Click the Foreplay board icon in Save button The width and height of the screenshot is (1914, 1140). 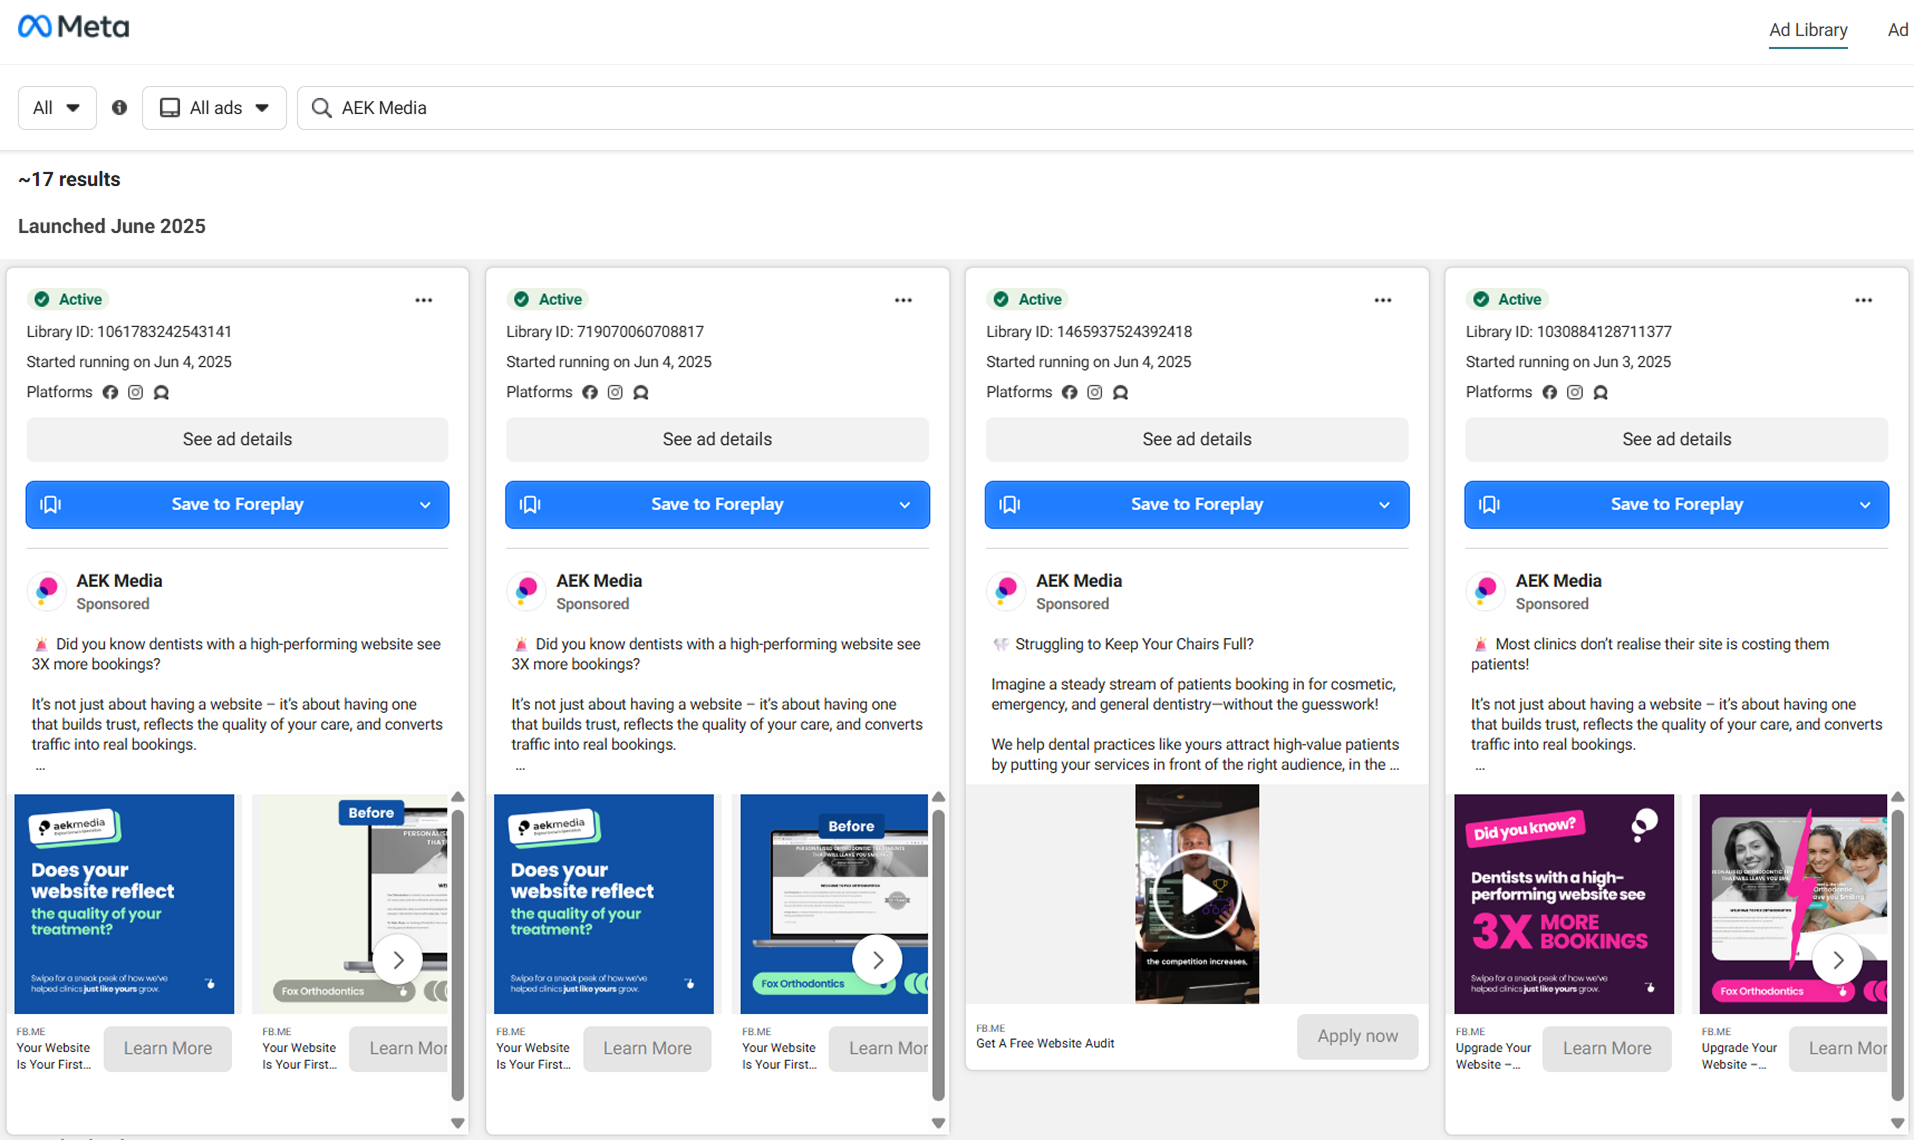51,504
